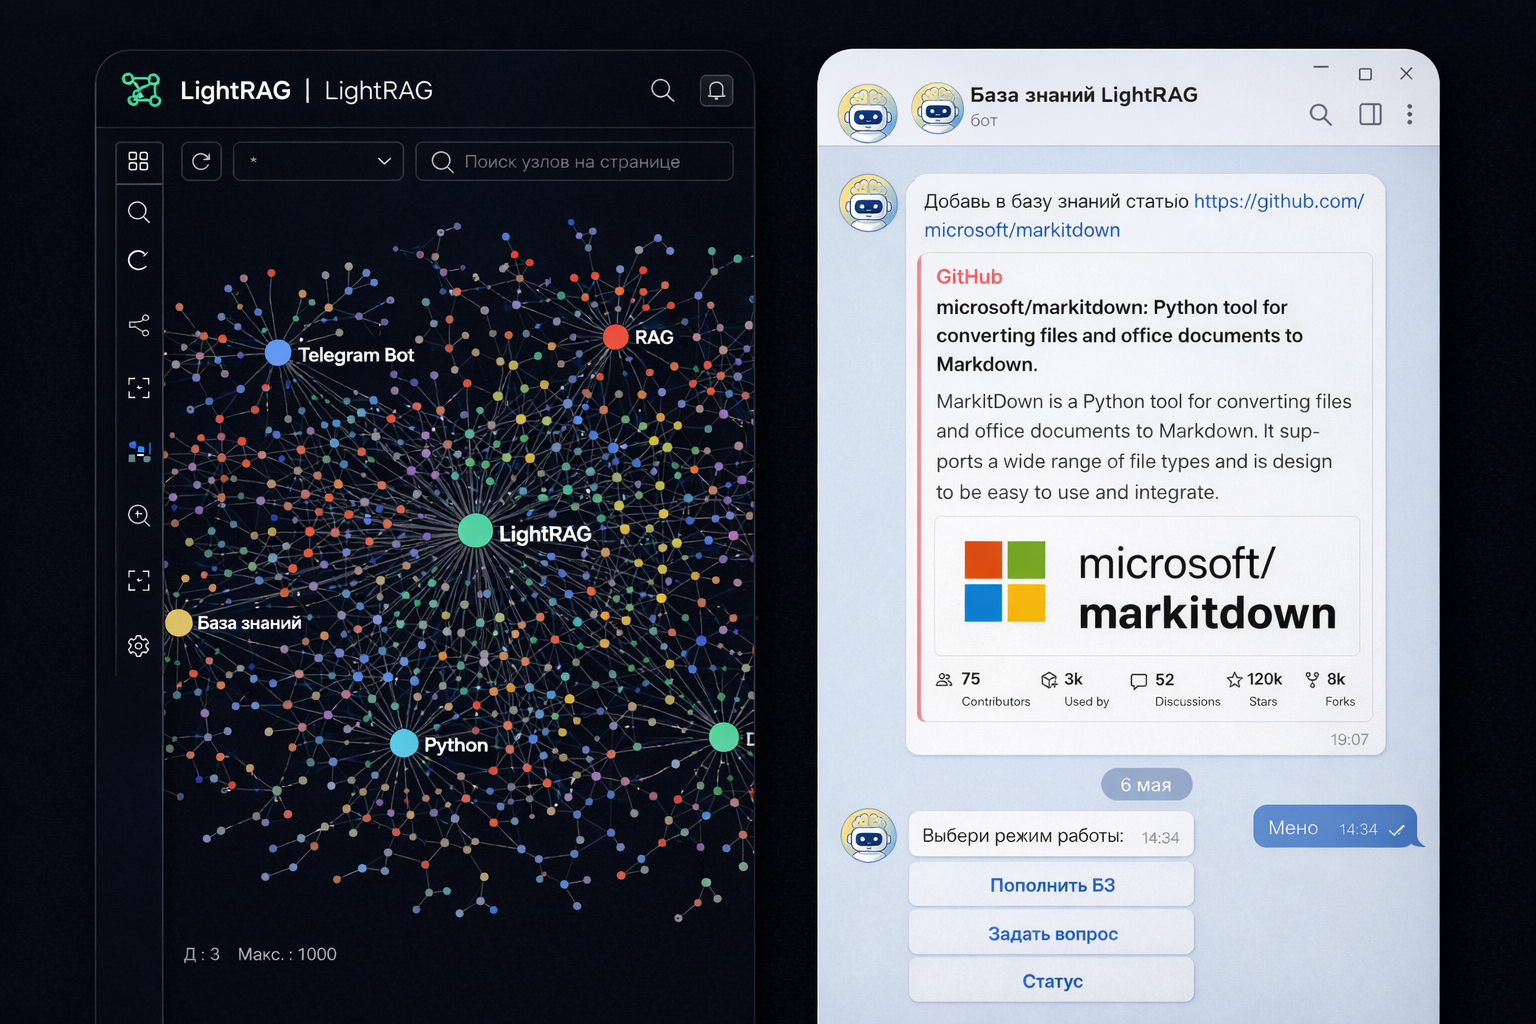This screenshot has width=1536, height=1024.
Task: Open the chat three-dot menu
Action: [x=1410, y=114]
